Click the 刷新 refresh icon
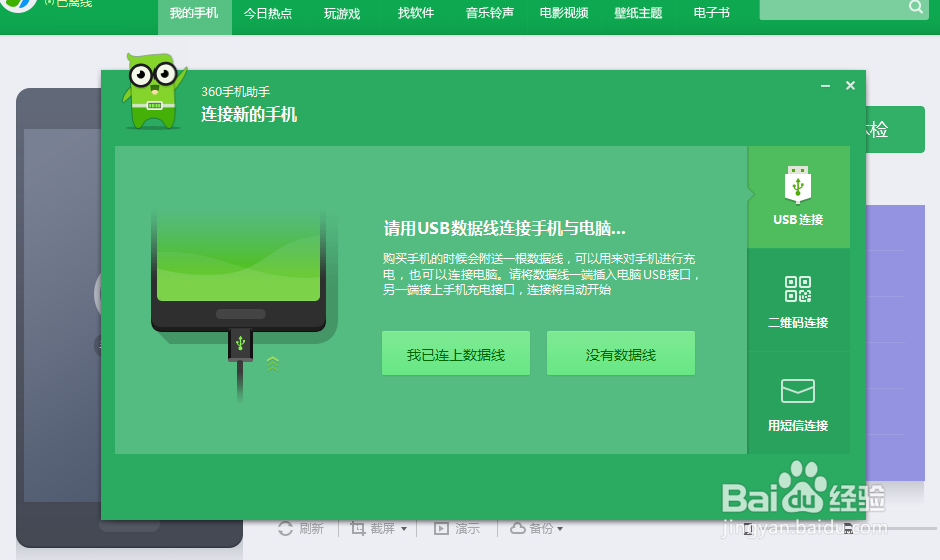Screen dimensions: 940x560 tap(285, 528)
